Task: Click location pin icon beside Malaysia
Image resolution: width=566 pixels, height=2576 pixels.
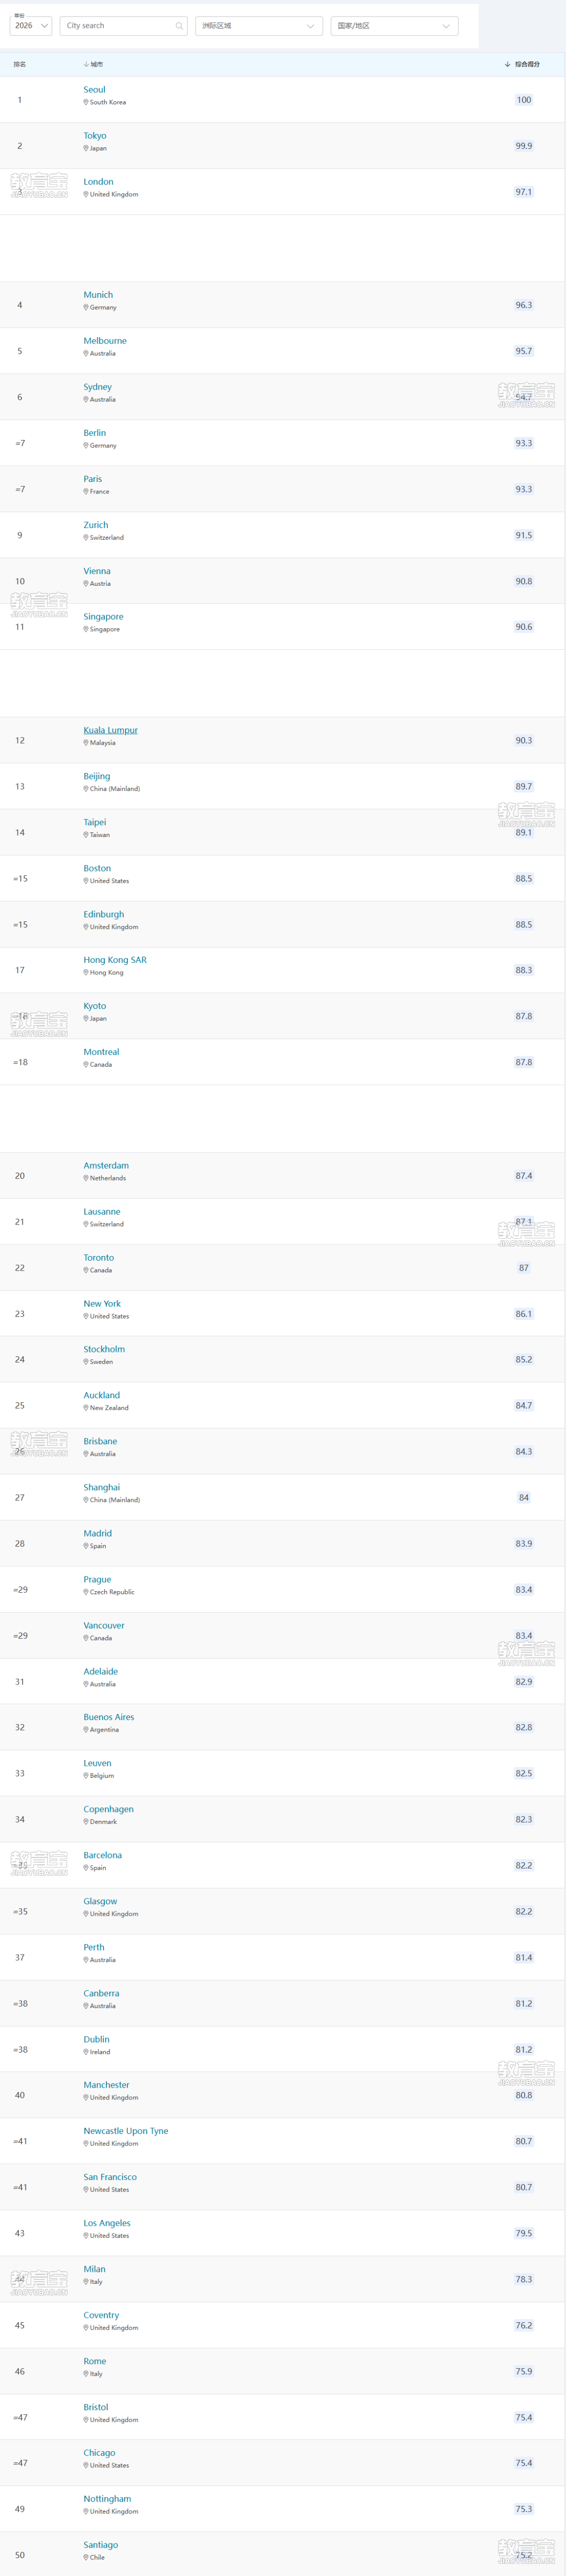Action: pyautogui.click(x=86, y=743)
